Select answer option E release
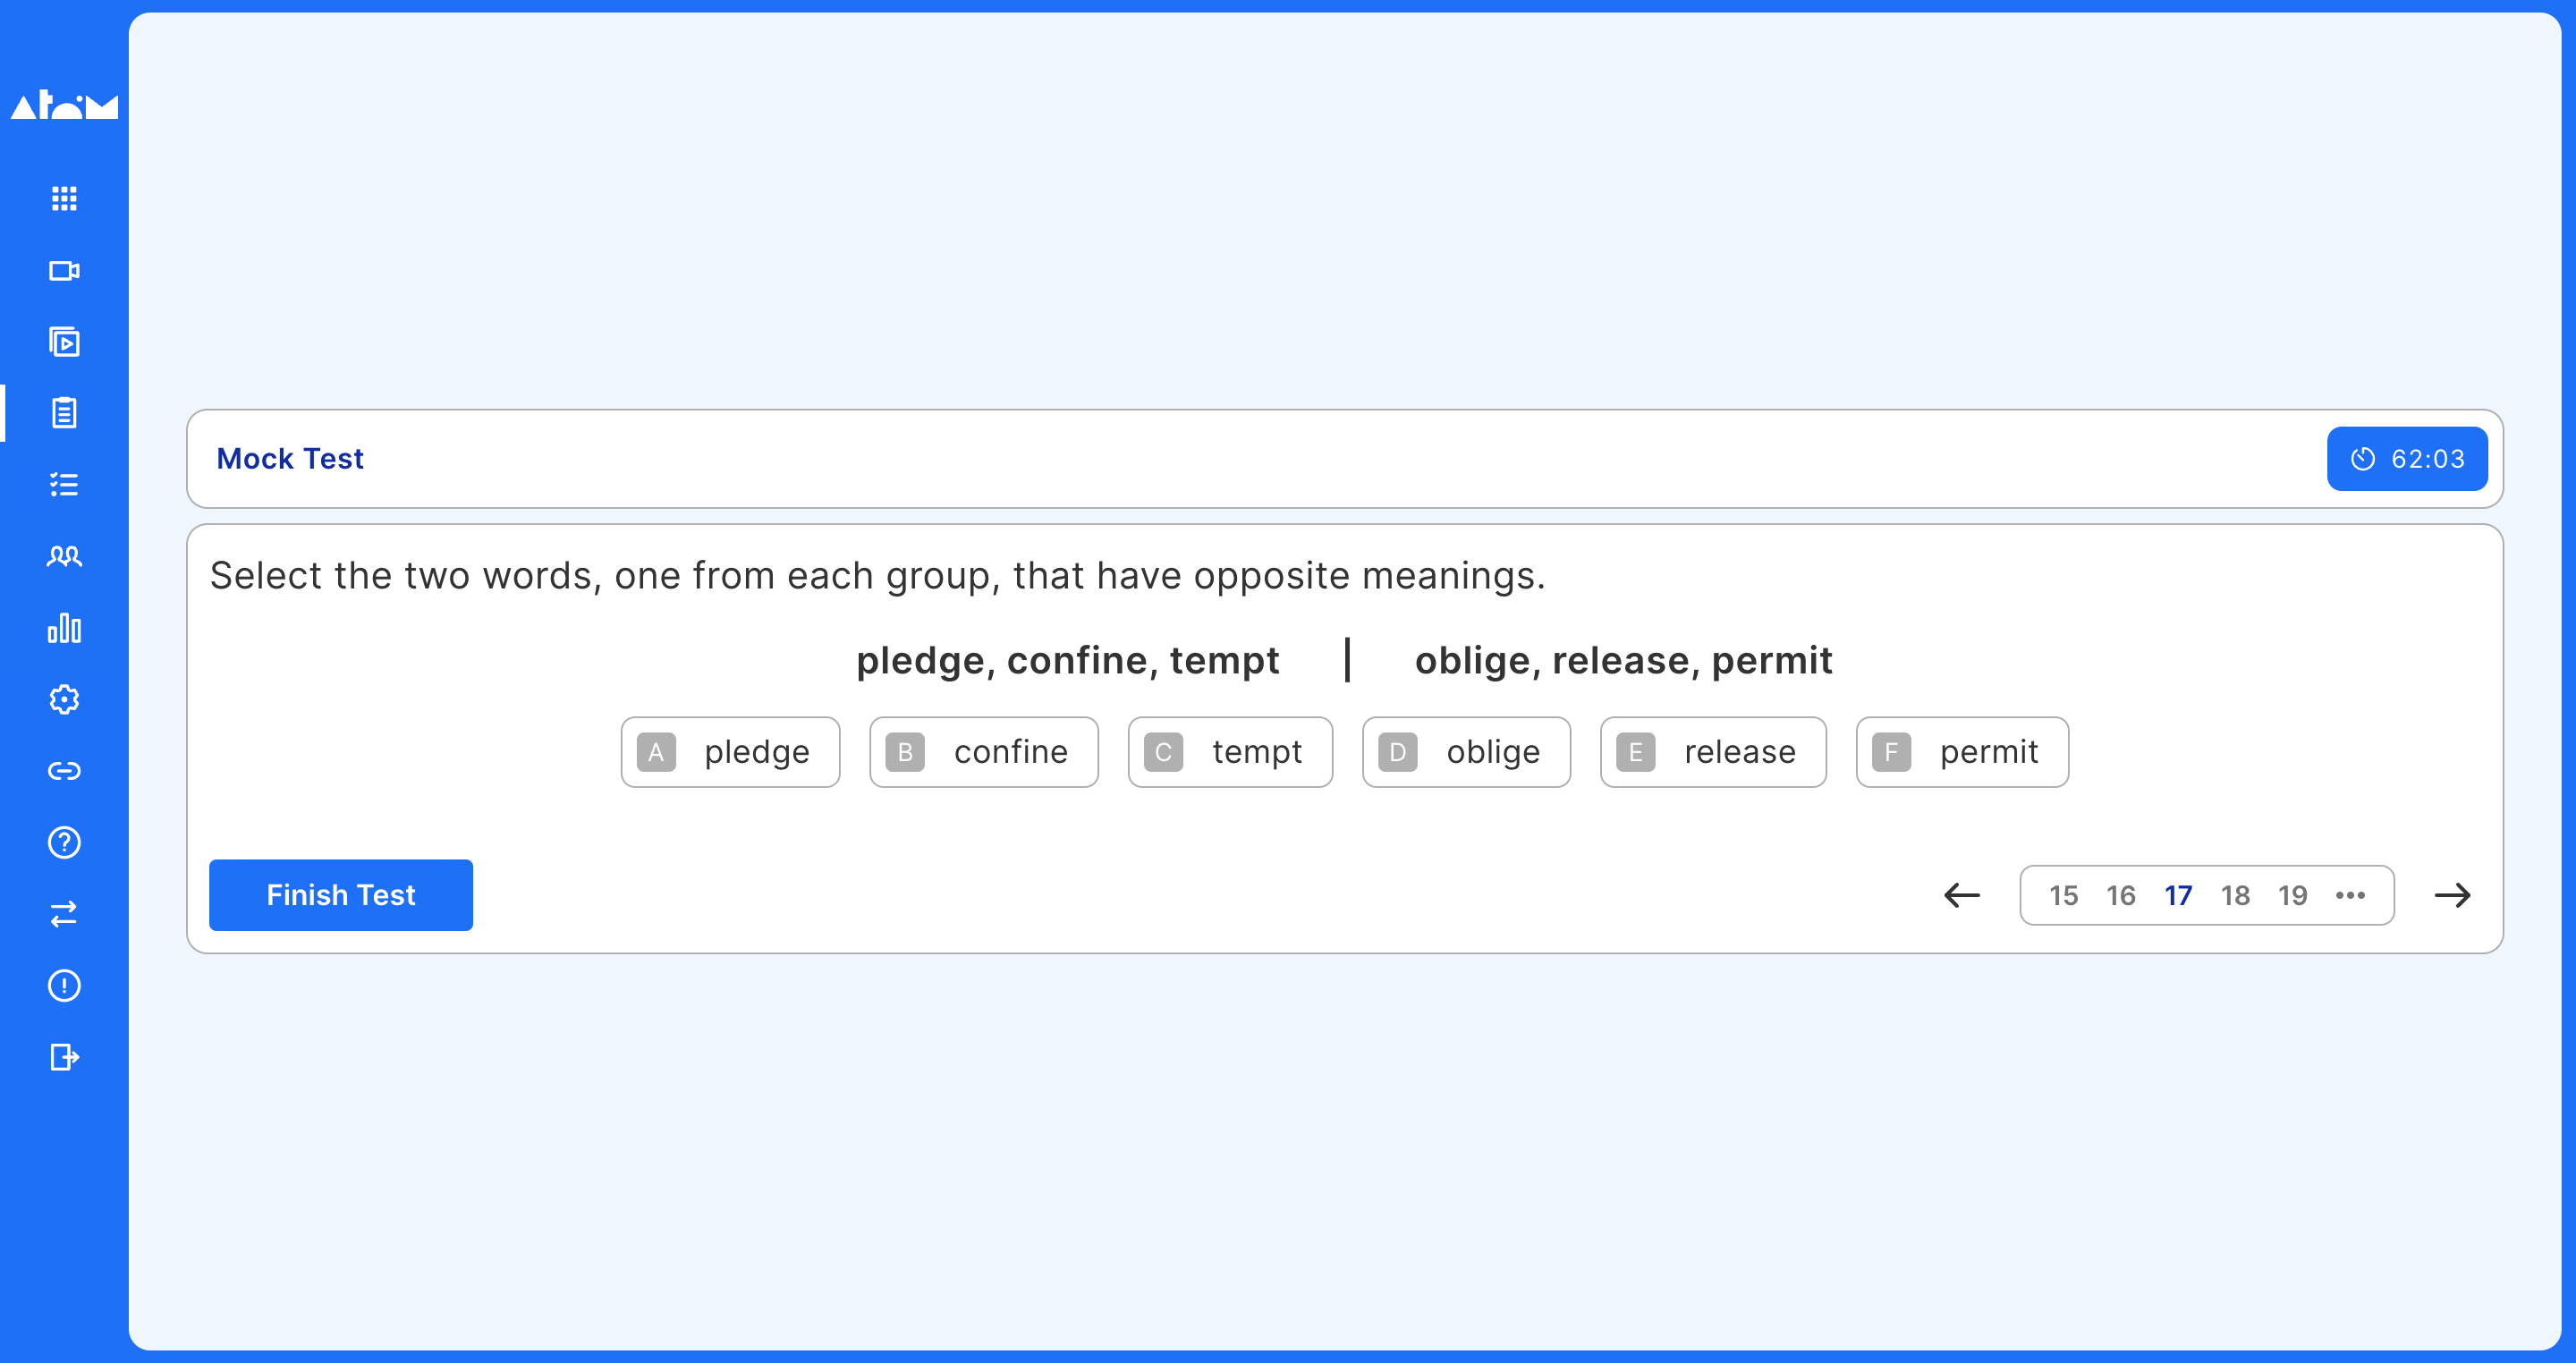Screen dimensions: 2576x1363 (x=1707, y=749)
